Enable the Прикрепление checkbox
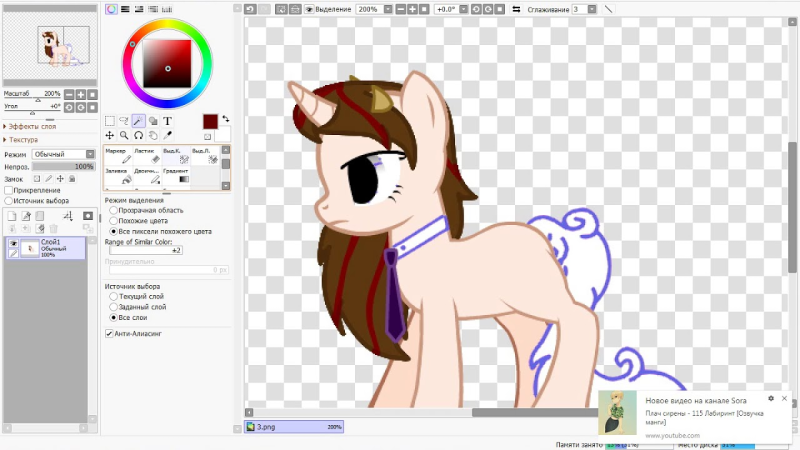Screen dimensions: 800x450 click(9, 190)
